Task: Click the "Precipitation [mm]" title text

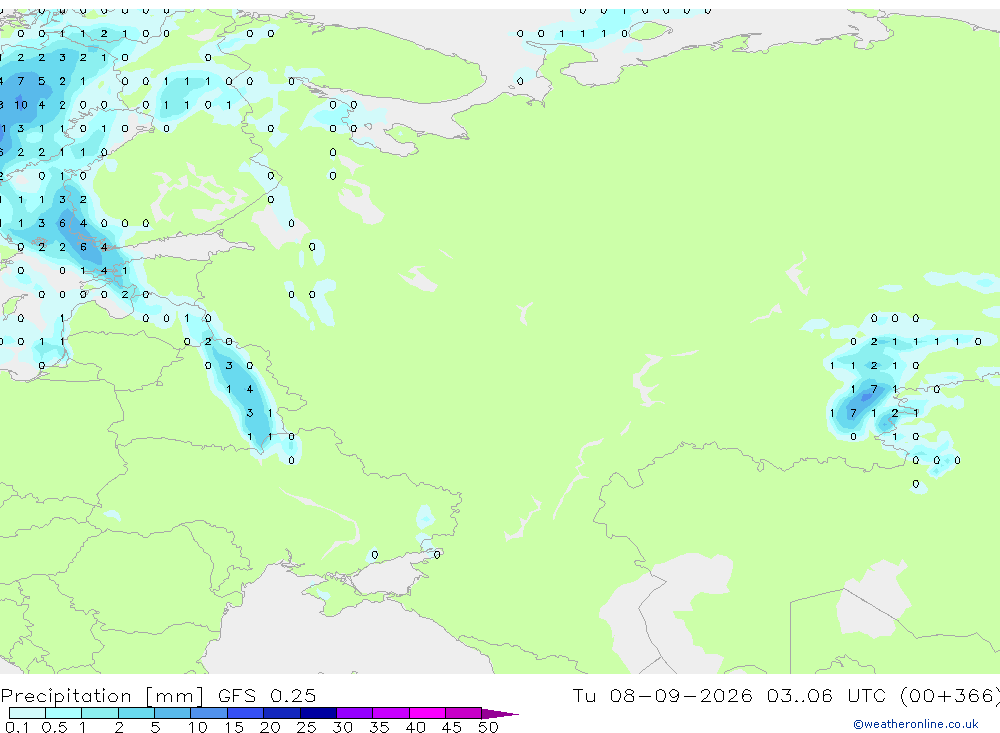Action: click(x=102, y=696)
